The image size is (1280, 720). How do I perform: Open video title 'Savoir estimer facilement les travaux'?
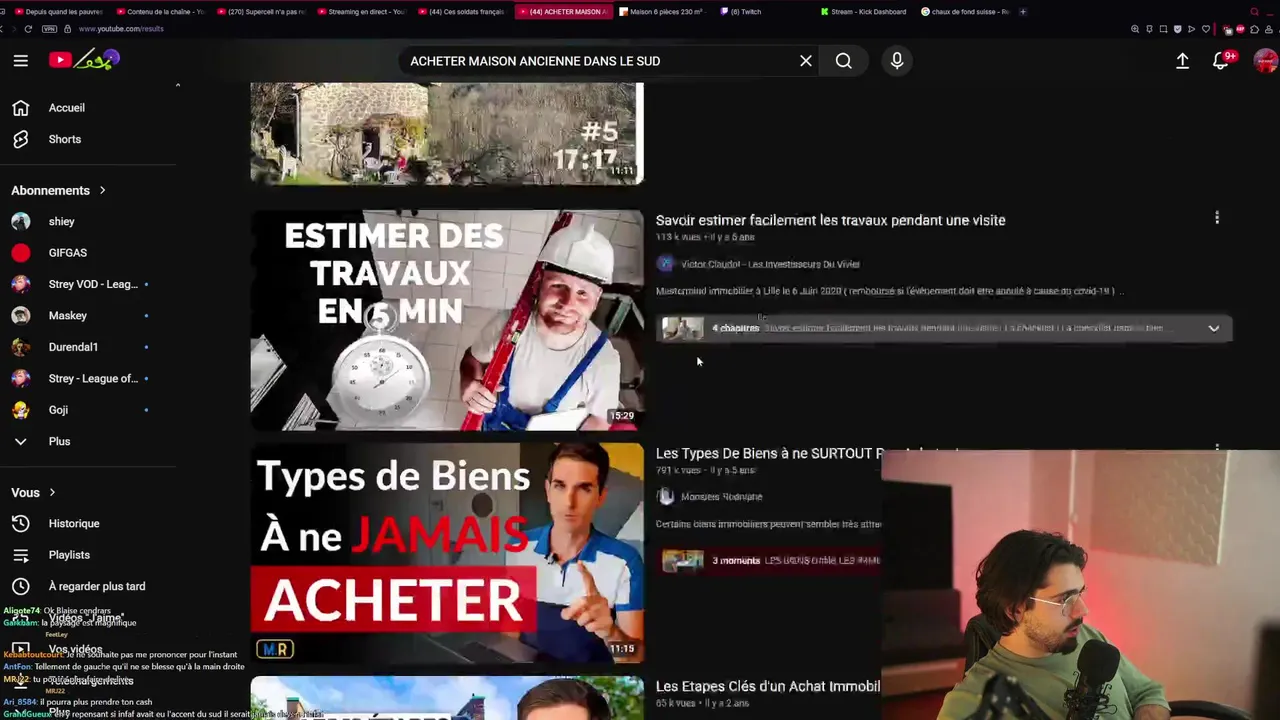pyautogui.click(x=830, y=220)
